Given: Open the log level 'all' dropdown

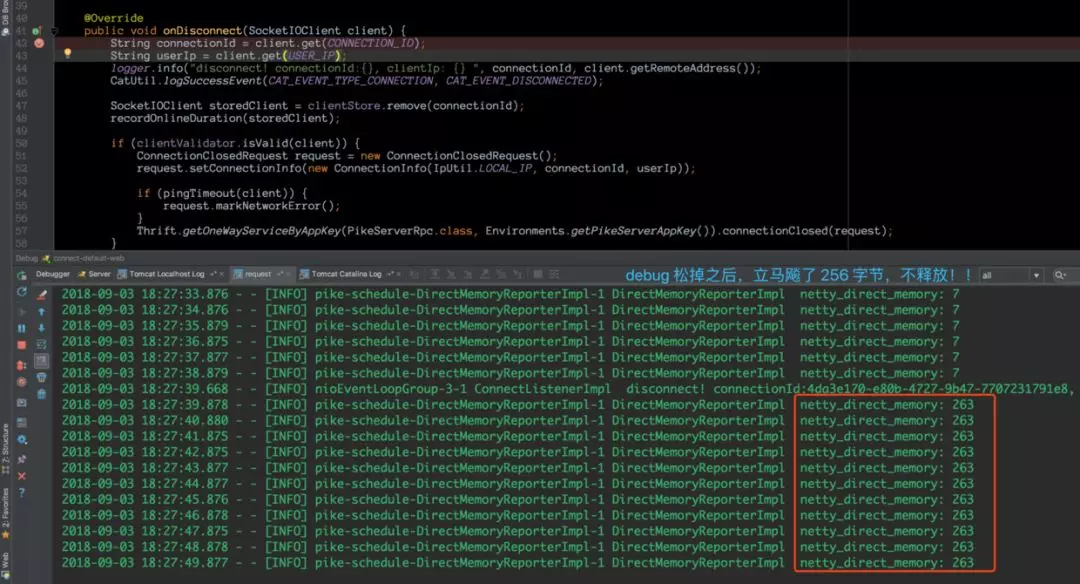Looking at the screenshot, I should 1010,275.
